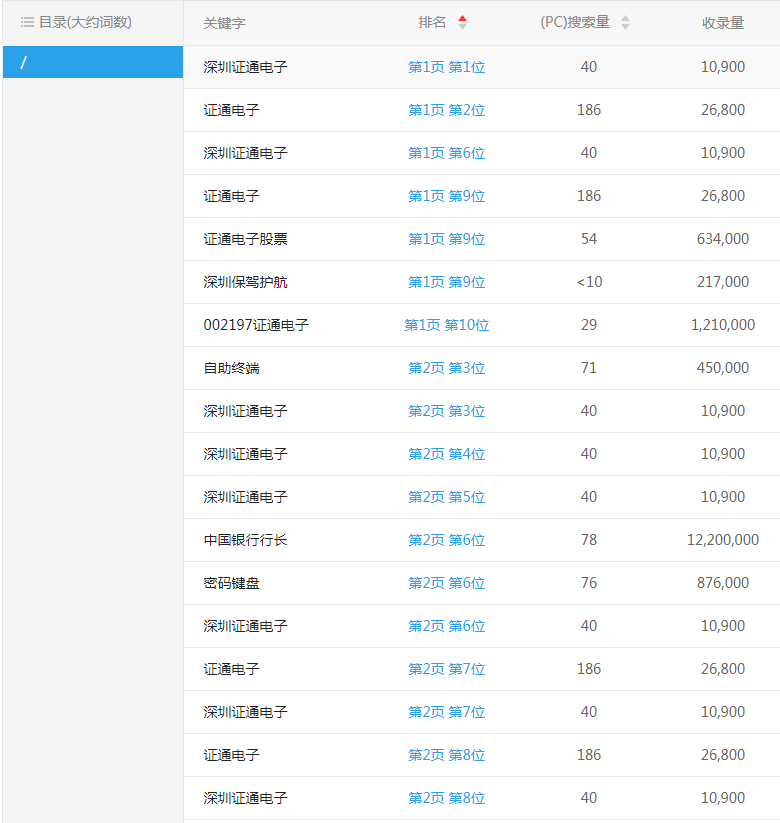
Task: Click the 第2页 第3位 link for 自助终端
Action: (446, 368)
